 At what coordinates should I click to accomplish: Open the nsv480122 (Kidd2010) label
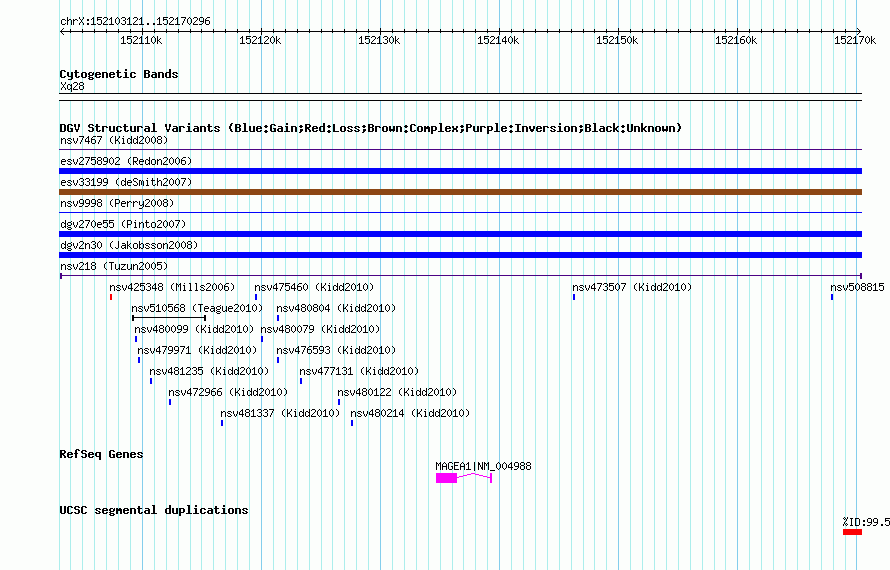[397, 392]
